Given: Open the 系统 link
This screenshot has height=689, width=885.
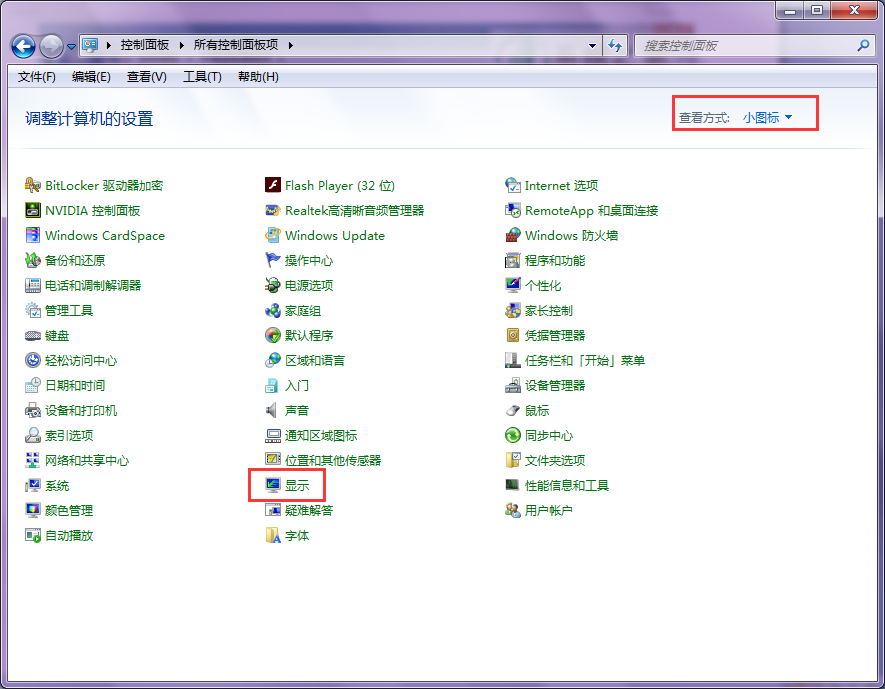Looking at the screenshot, I should [x=57, y=485].
